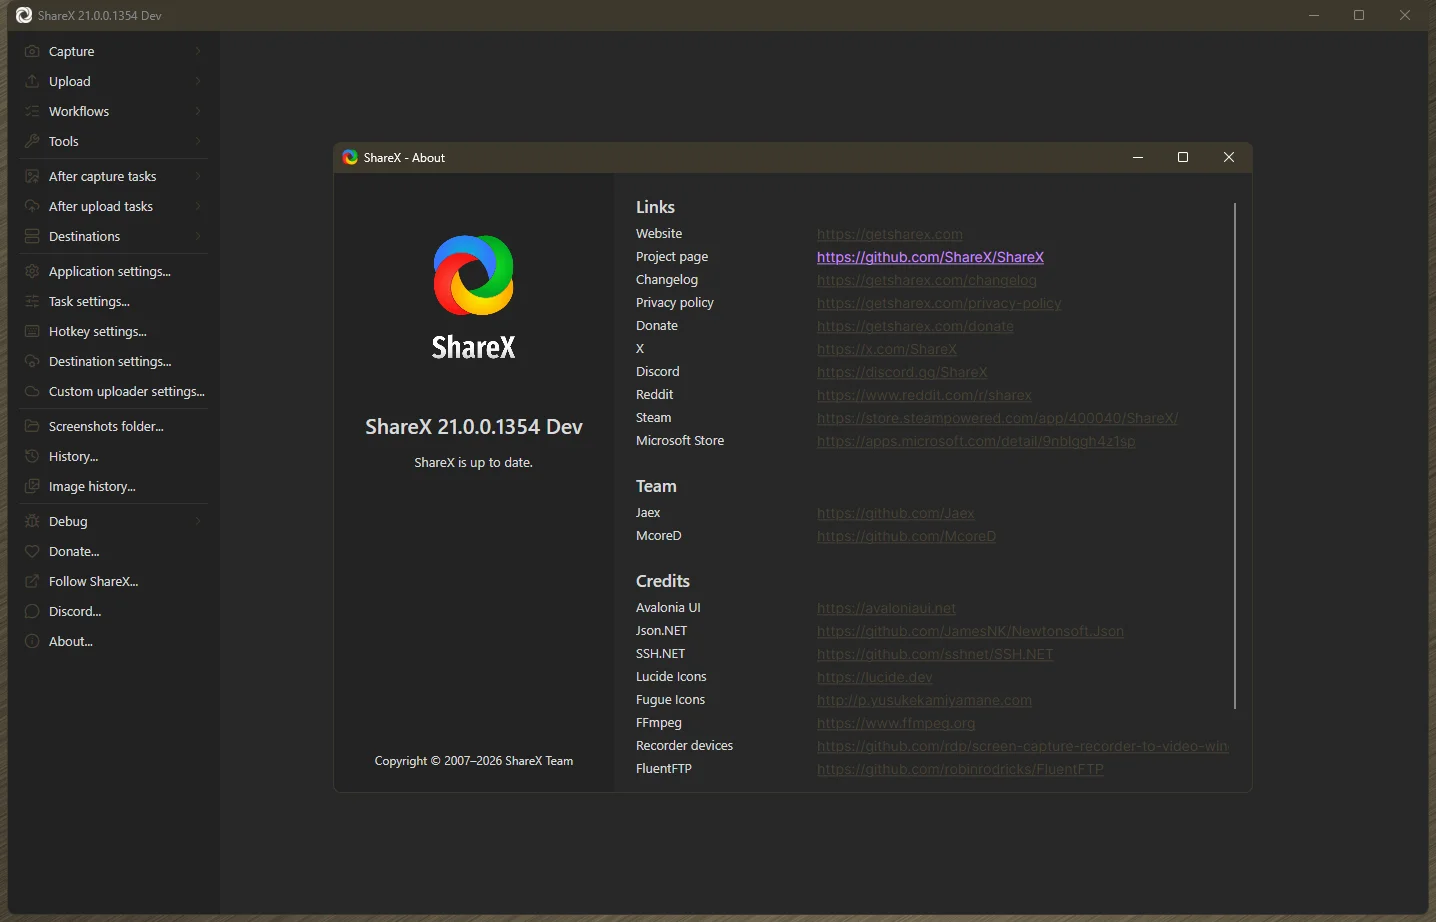The image size is (1436, 922).
Task: Expand the Workflows submenu arrow
Action: (x=198, y=111)
